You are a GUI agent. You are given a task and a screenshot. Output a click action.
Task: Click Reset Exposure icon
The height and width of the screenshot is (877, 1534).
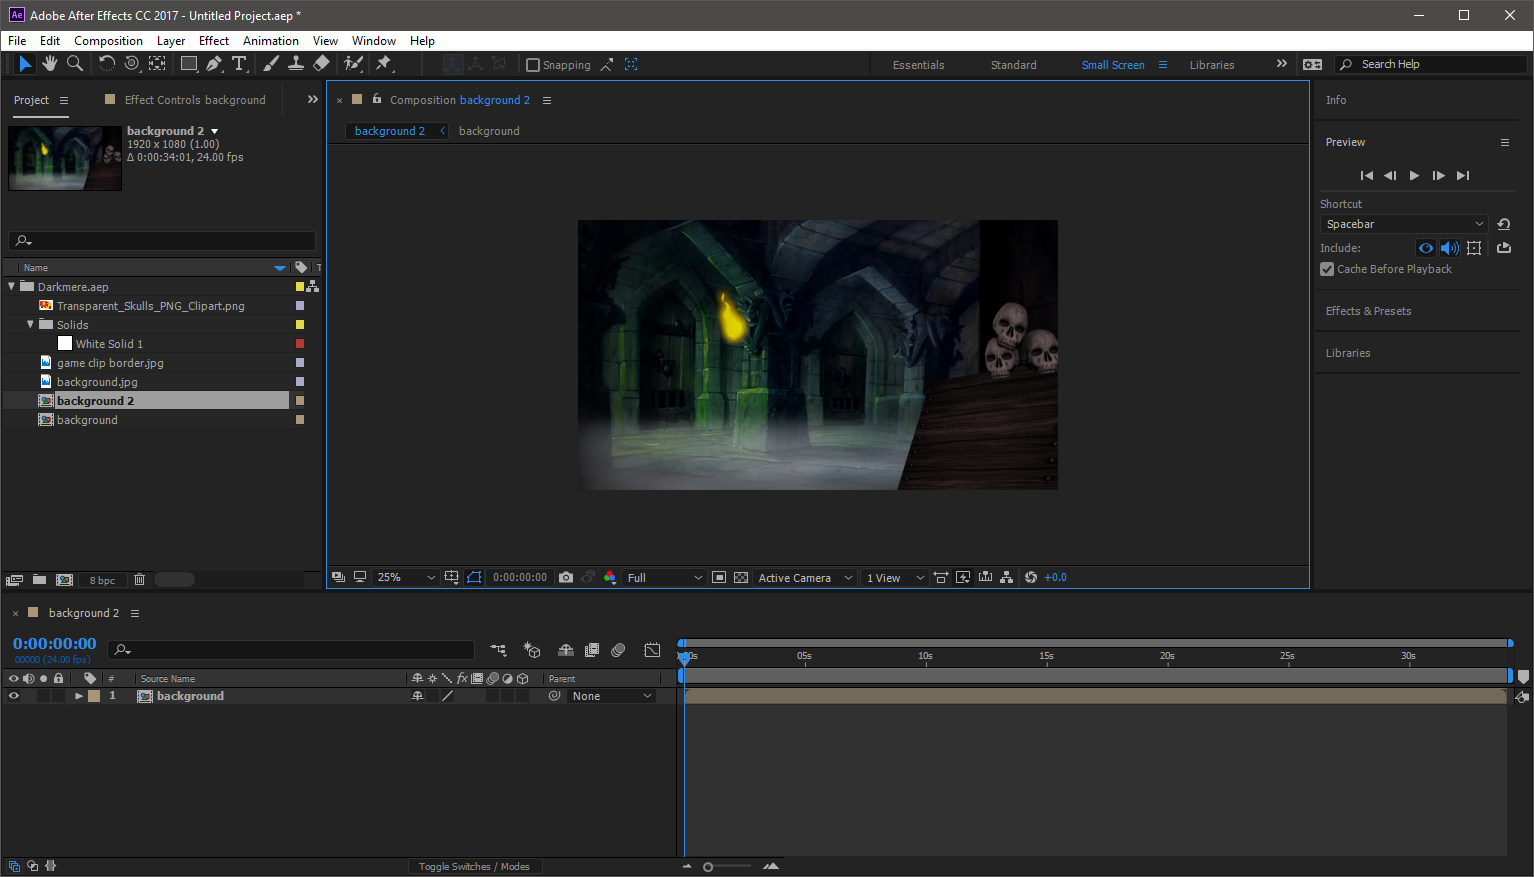[1031, 578]
